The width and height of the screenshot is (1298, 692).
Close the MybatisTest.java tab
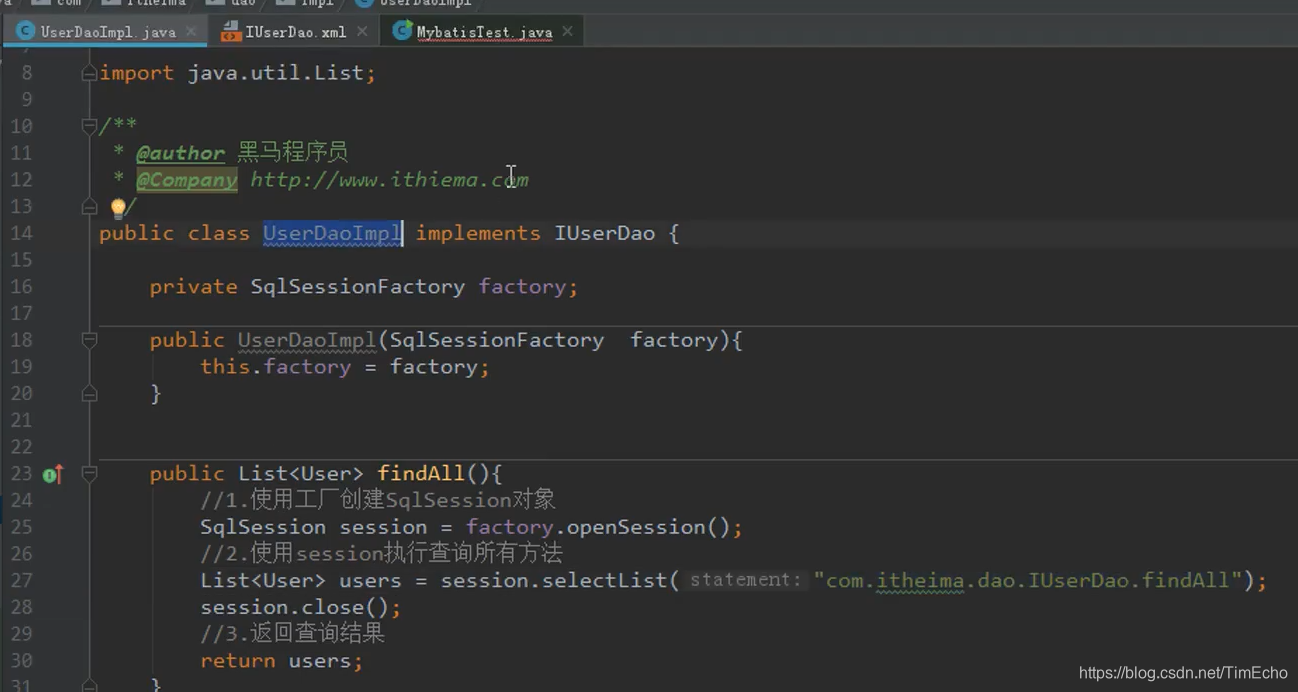coord(568,32)
